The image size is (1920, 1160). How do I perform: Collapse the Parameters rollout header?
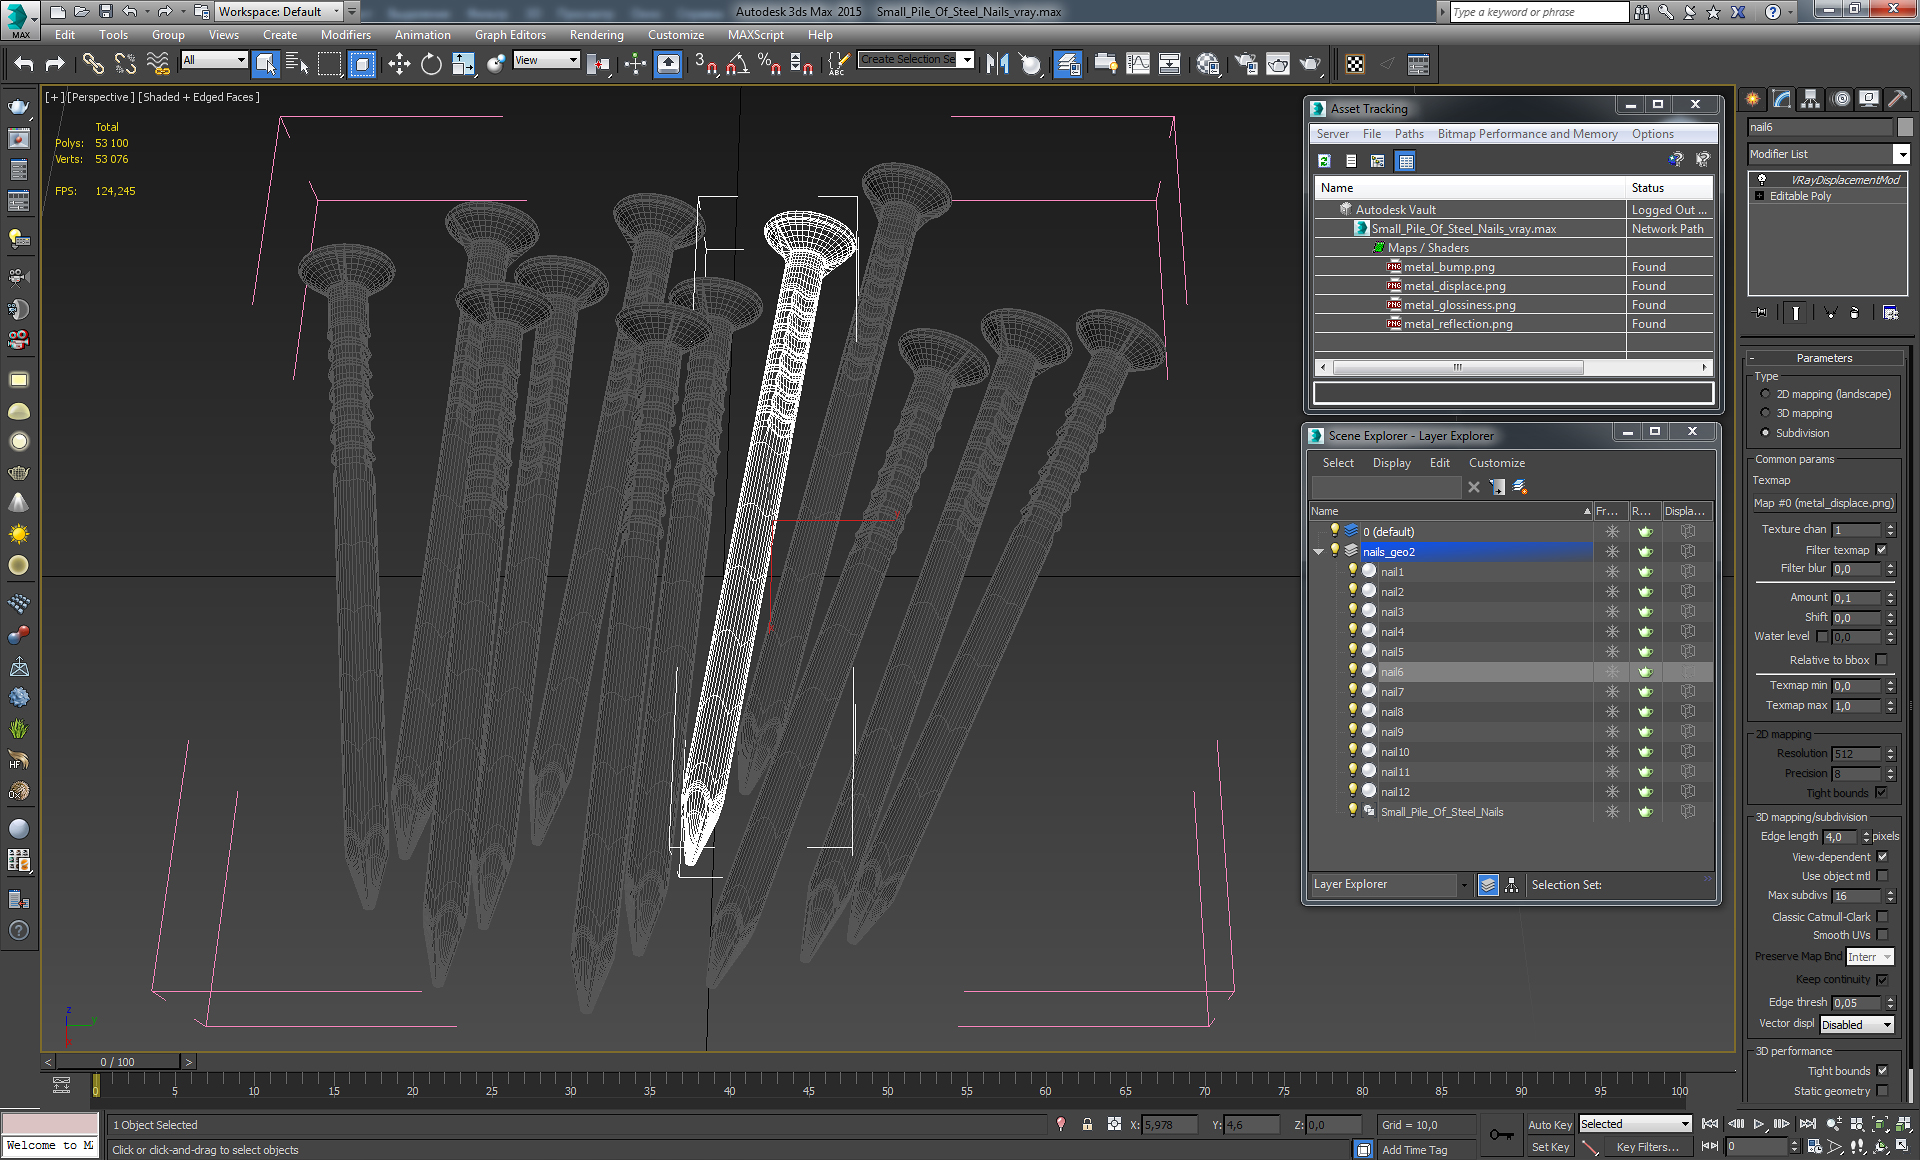click(x=1823, y=358)
